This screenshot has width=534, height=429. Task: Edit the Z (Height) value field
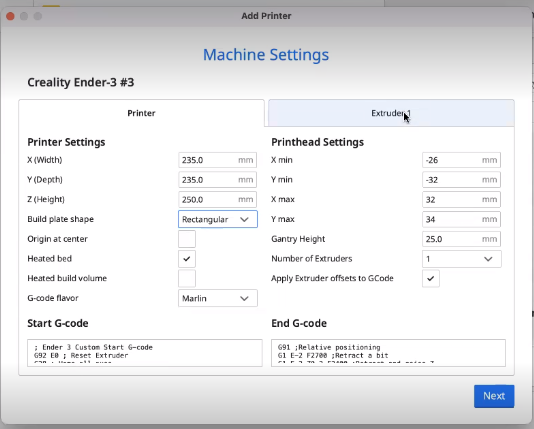click(217, 200)
